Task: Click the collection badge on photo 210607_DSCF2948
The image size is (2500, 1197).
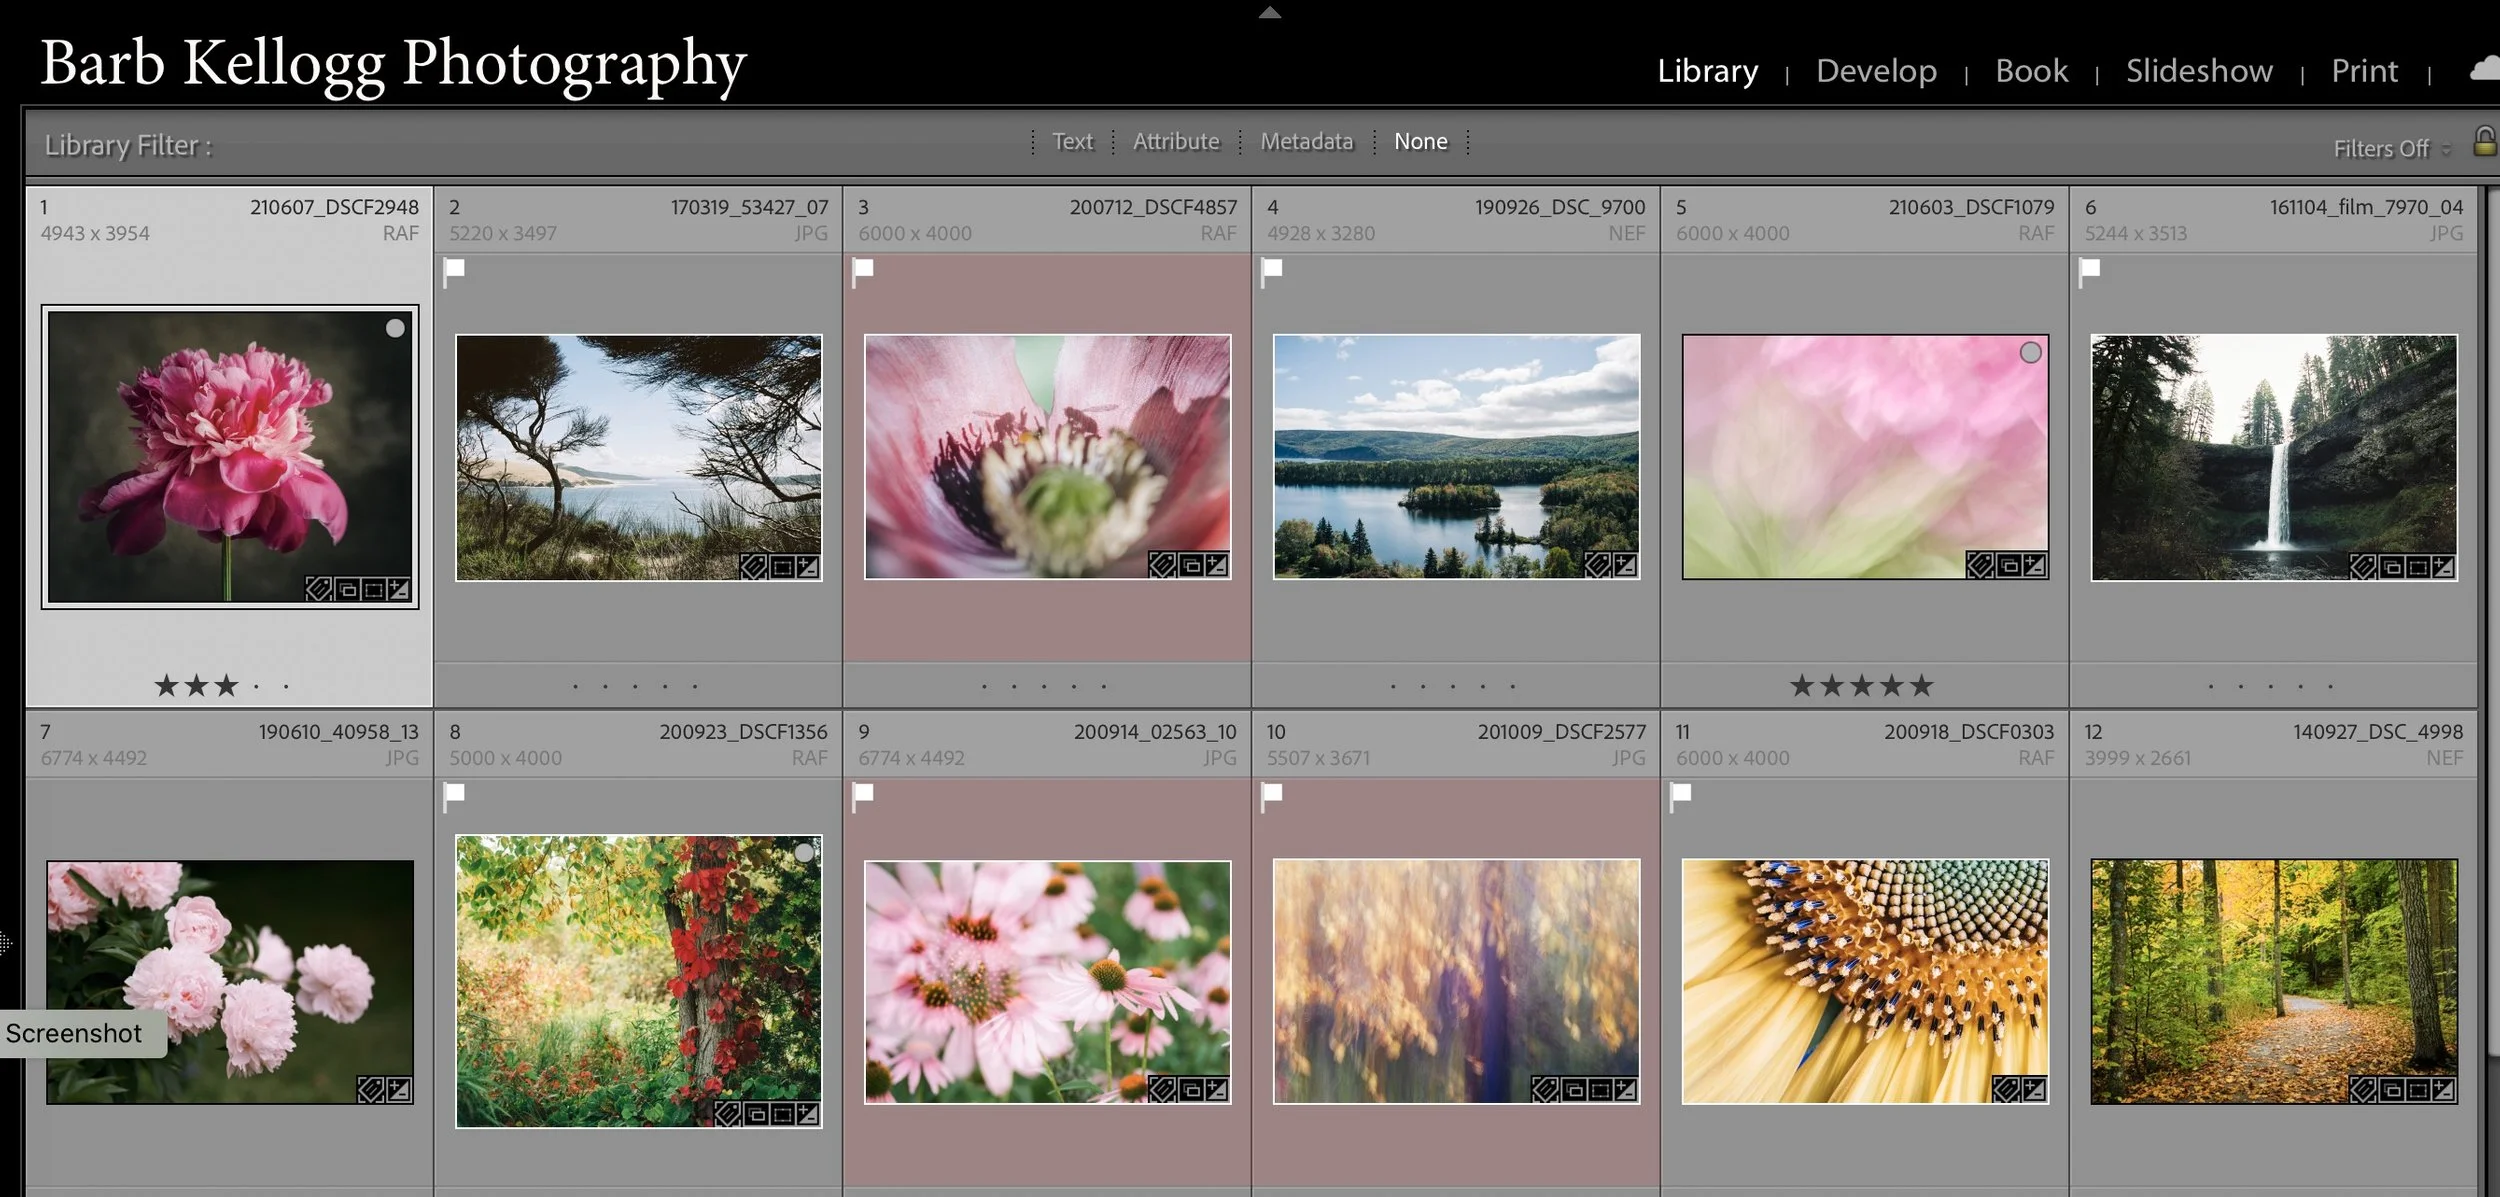Action: coord(347,589)
